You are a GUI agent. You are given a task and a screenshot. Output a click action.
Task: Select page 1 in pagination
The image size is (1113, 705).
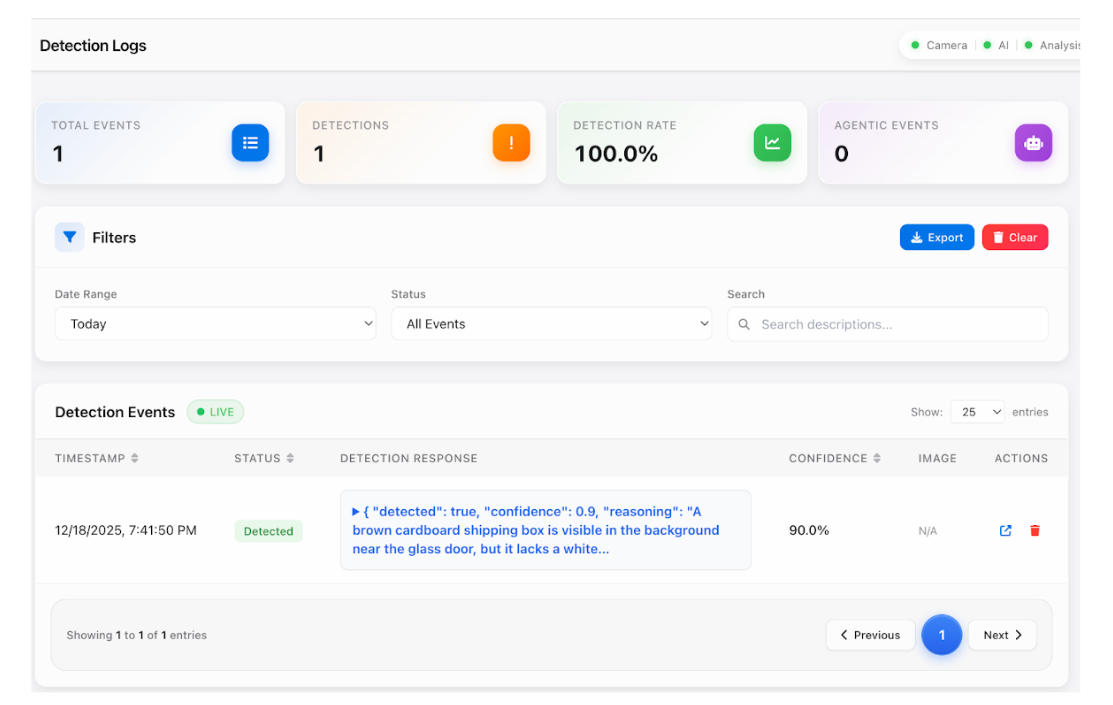click(941, 635)
